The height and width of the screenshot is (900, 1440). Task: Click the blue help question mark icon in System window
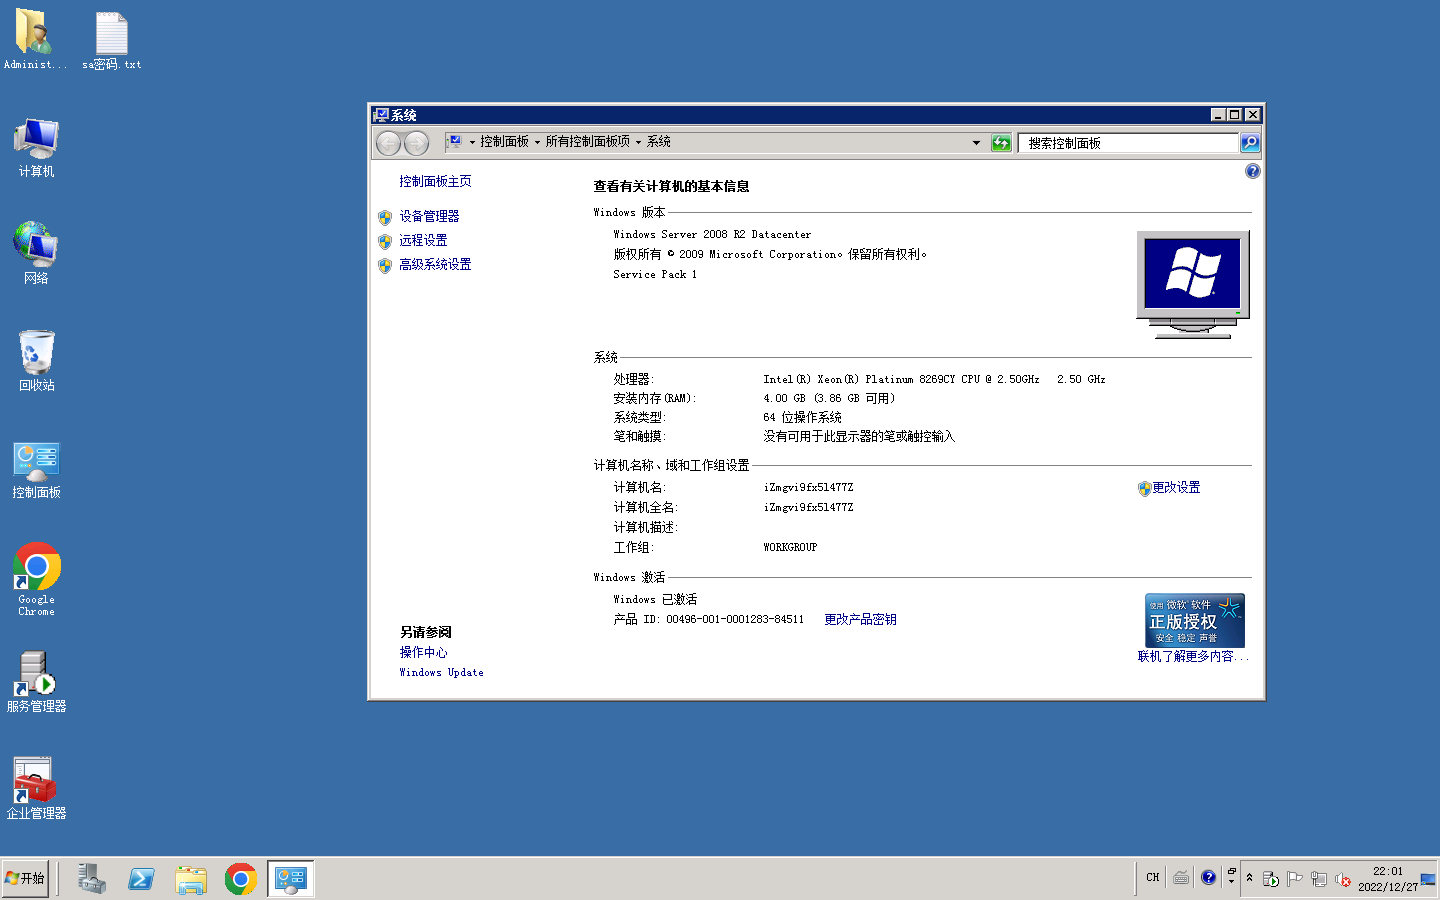click(1252, 171)
